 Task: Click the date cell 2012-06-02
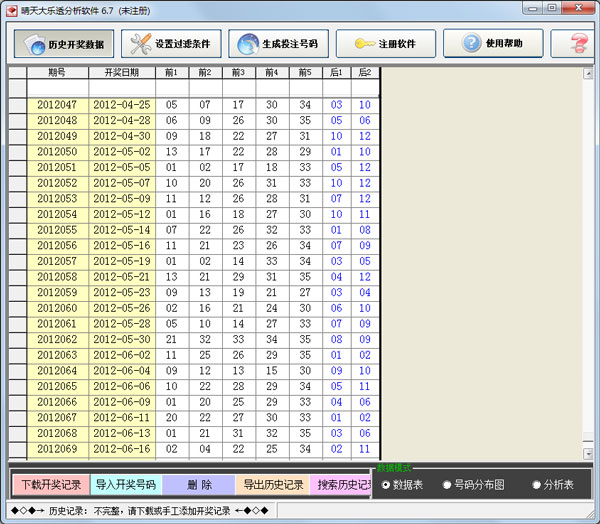pyautogui.click(x=122, y=355)
